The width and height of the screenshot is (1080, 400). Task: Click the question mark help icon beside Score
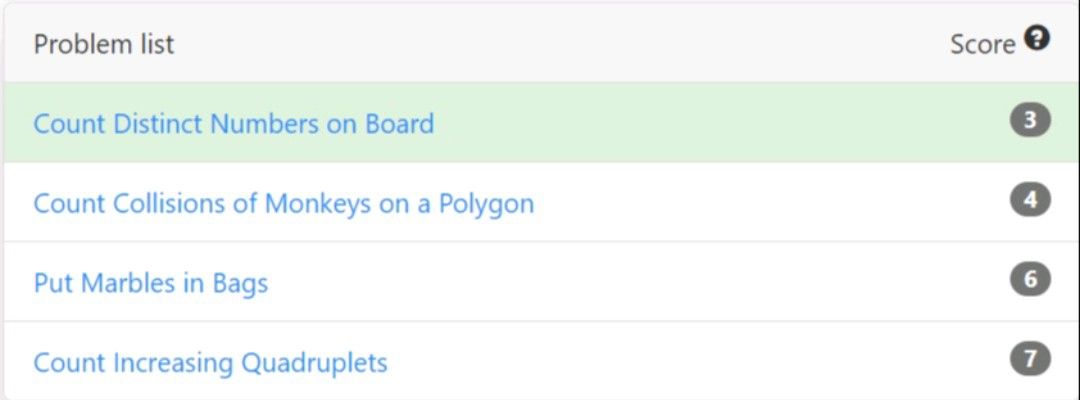1037,39
